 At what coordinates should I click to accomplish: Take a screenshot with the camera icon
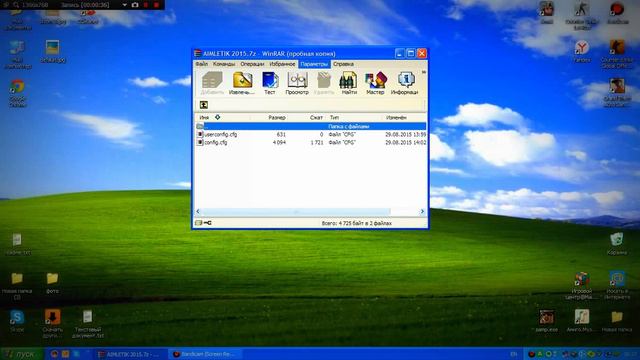[x=135, y=5]
